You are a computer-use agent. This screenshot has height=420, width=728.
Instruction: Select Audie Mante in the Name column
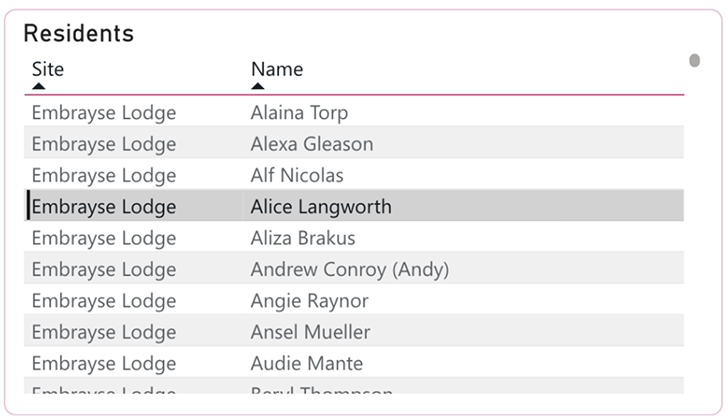(306, 363)
